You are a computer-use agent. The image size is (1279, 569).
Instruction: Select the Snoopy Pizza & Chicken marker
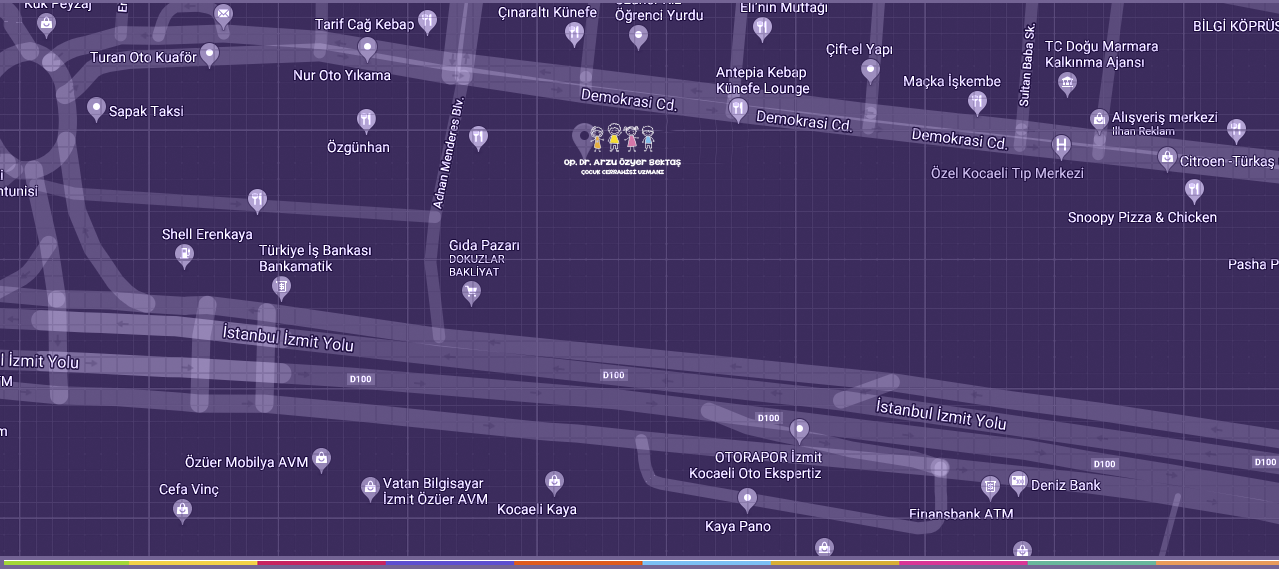(x=1194, y=190)
